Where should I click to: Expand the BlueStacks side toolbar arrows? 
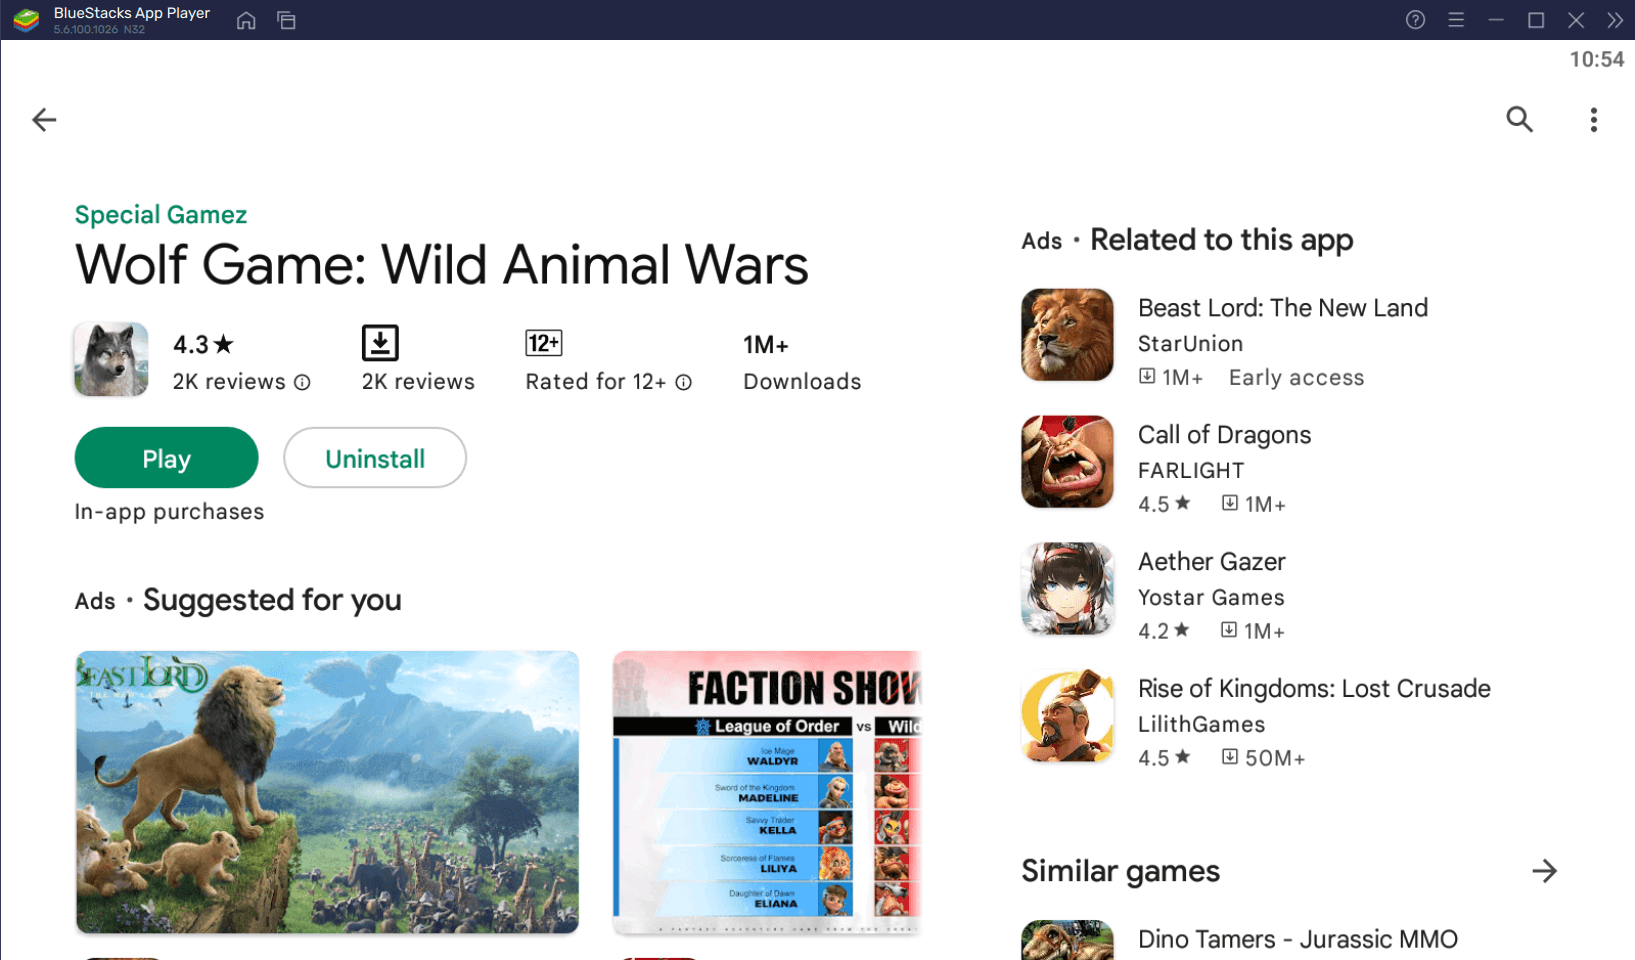(1615, 20)
